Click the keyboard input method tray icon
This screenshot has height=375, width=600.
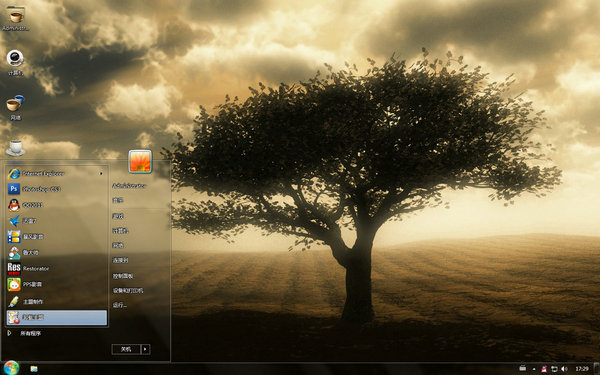(x=523, y=368)
